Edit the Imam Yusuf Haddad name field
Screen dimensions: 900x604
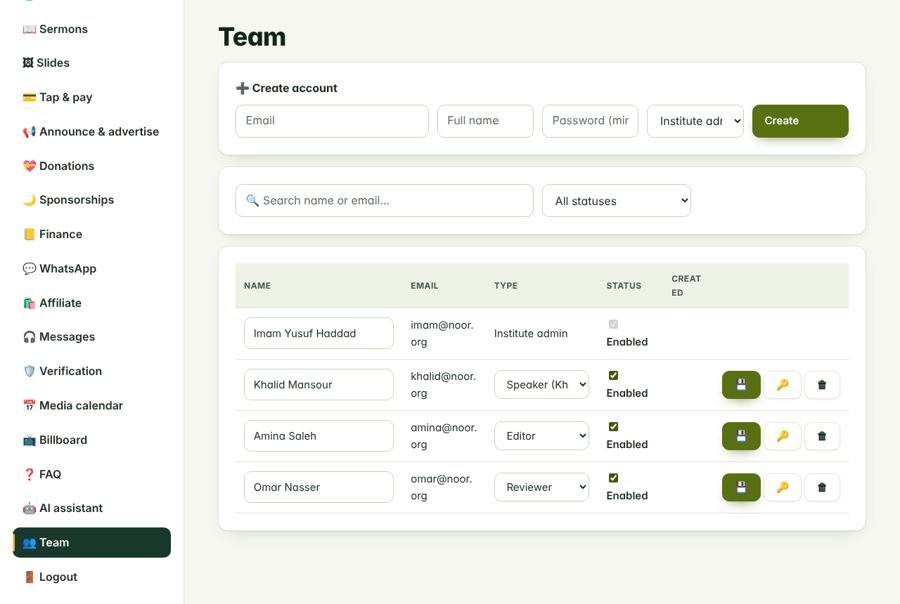[x=319, y=334]
